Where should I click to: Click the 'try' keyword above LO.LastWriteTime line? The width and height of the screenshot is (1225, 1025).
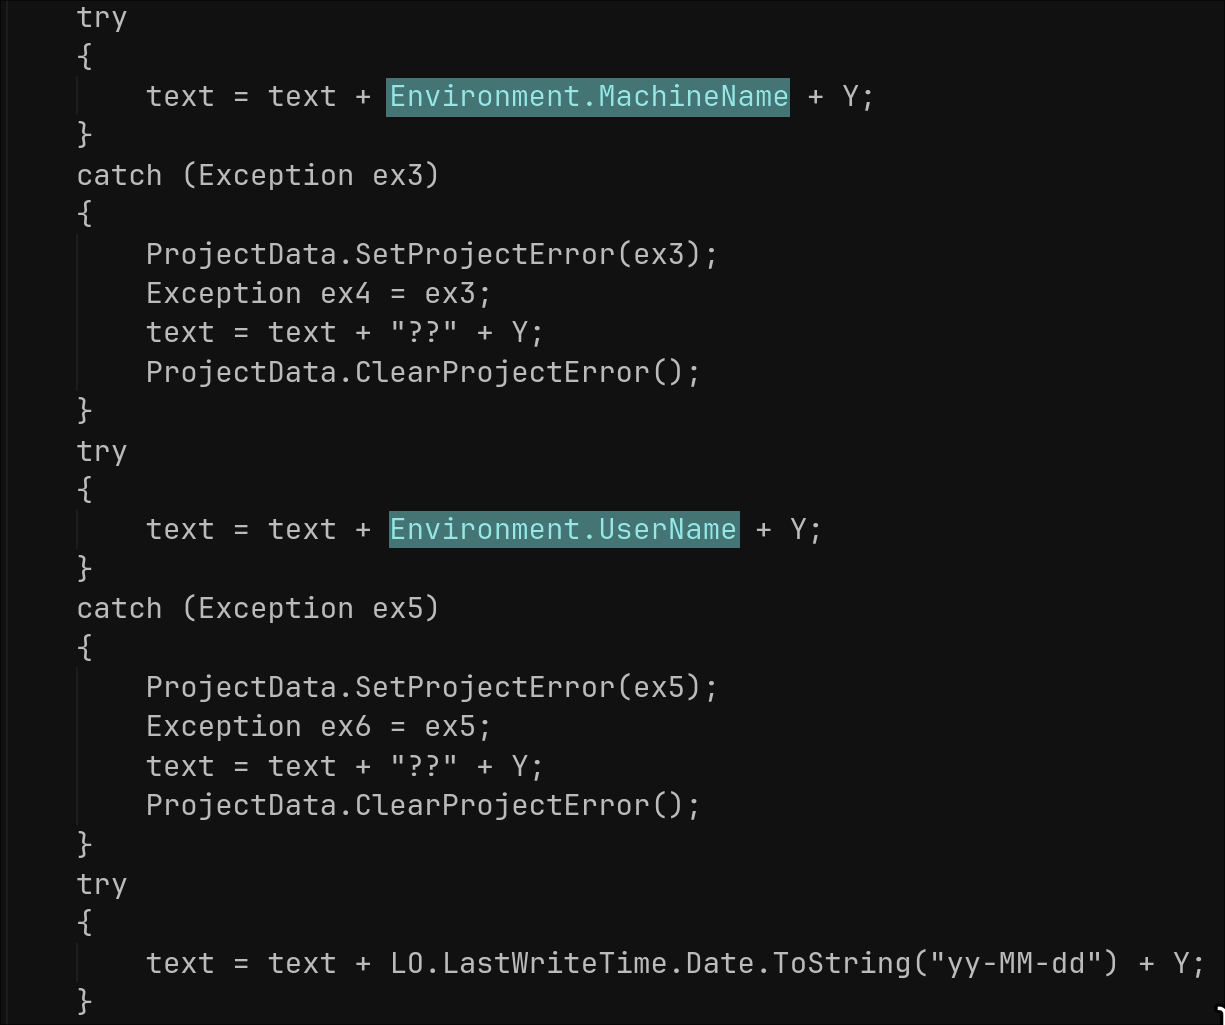click(102, 884)
